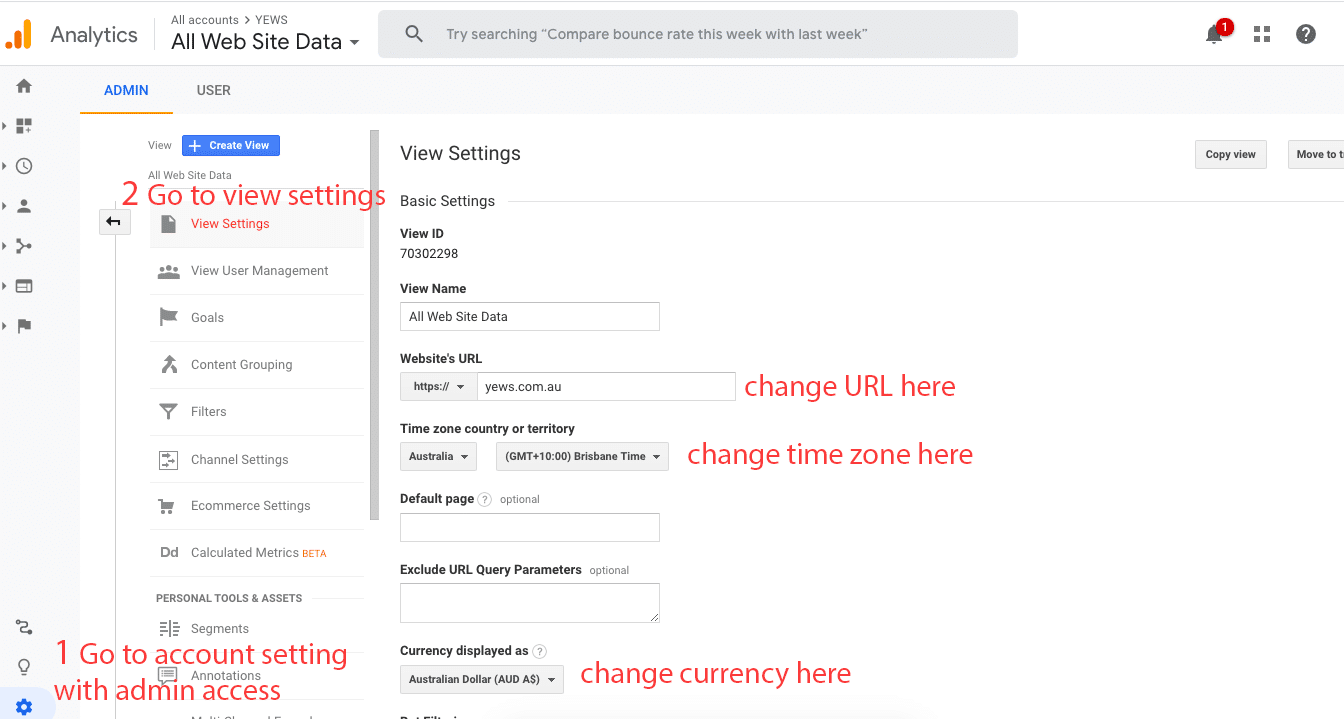
Task: Go to Home in left sidebar
Action: tap(24, 86)
